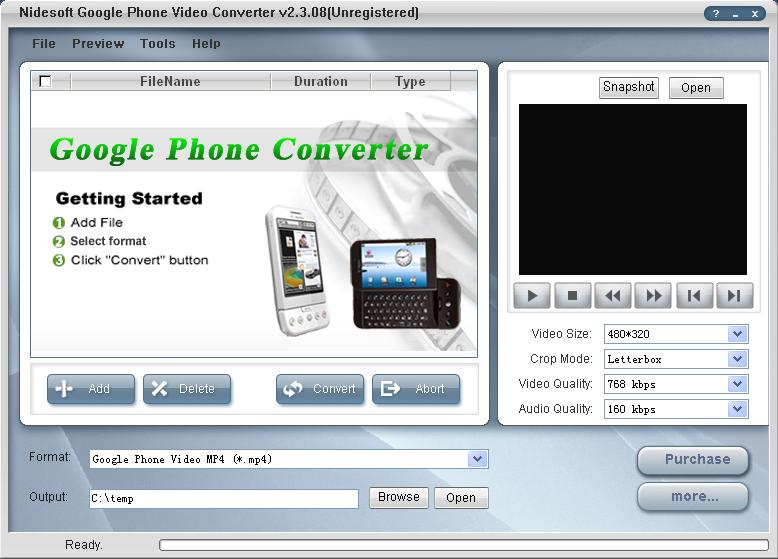The width and height of the screenshot is (778, 559).
Task: Expand the Crop Mode dropdown
Action: pyautogui.click(x=737, y=359)
